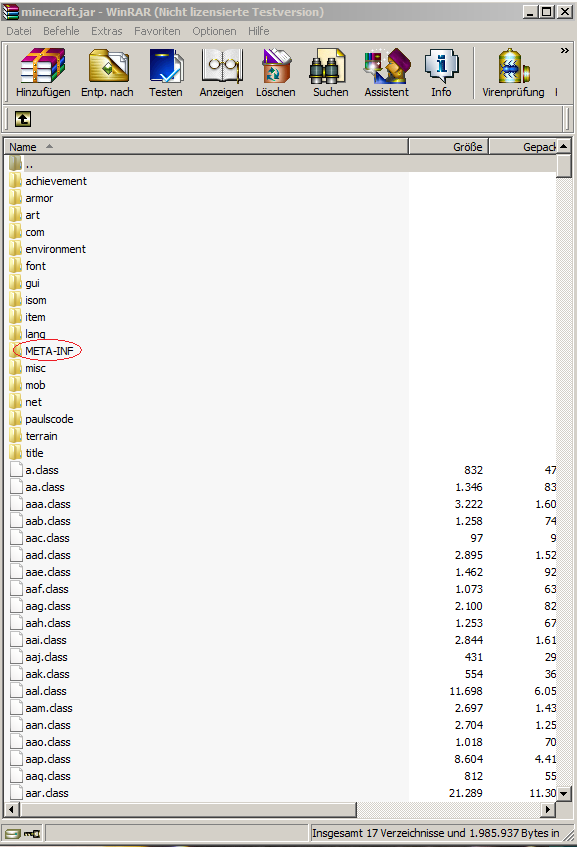Select the paulscode folder
The width and height of the screenshot is (577, 847).
pos(49,419)
